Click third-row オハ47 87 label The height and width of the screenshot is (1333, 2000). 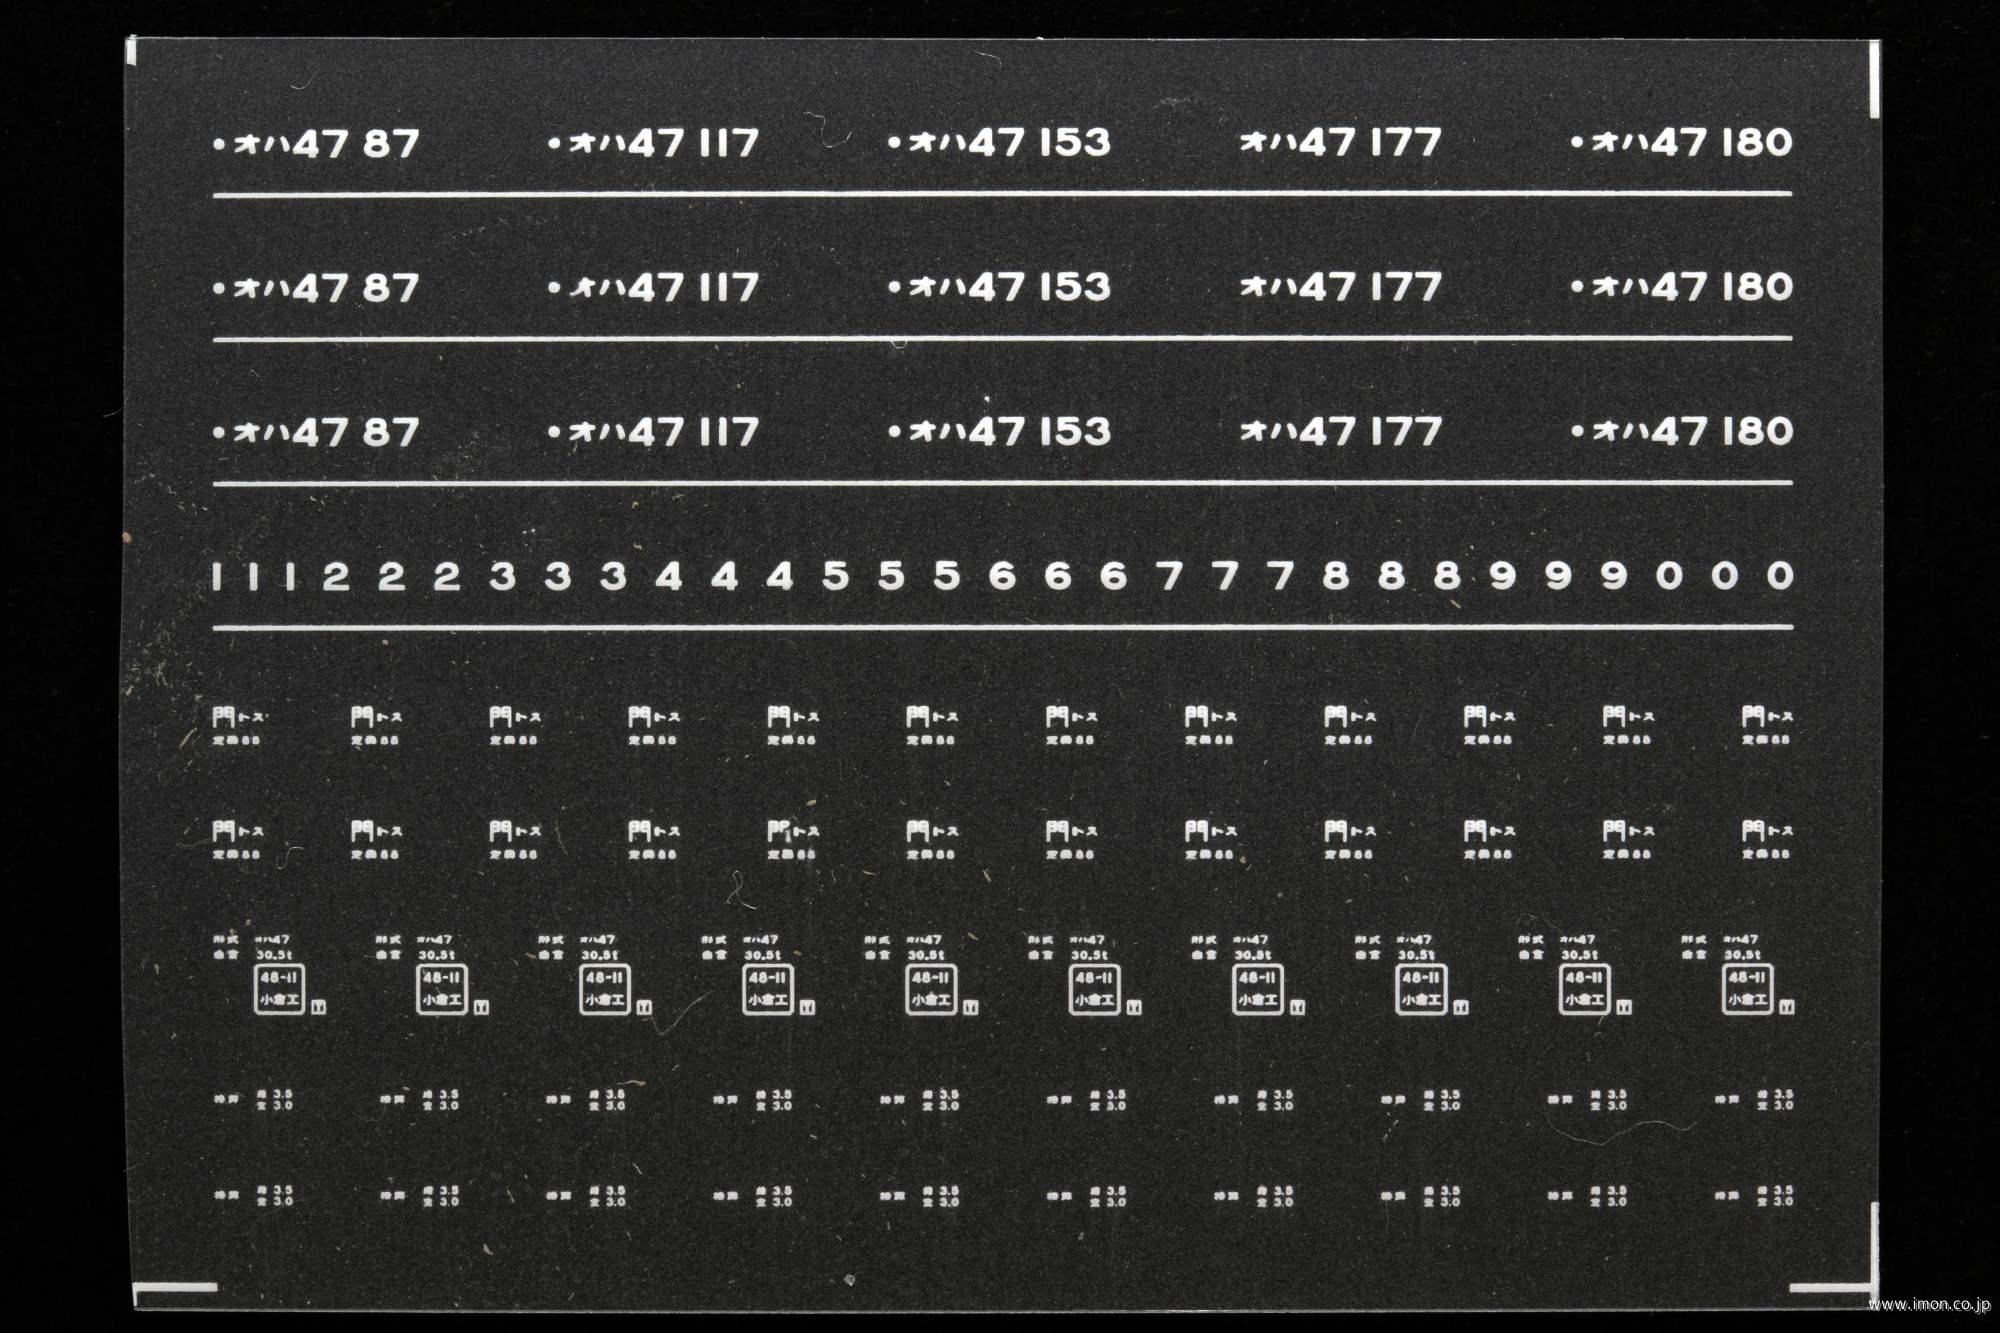[x=316, y=434]
